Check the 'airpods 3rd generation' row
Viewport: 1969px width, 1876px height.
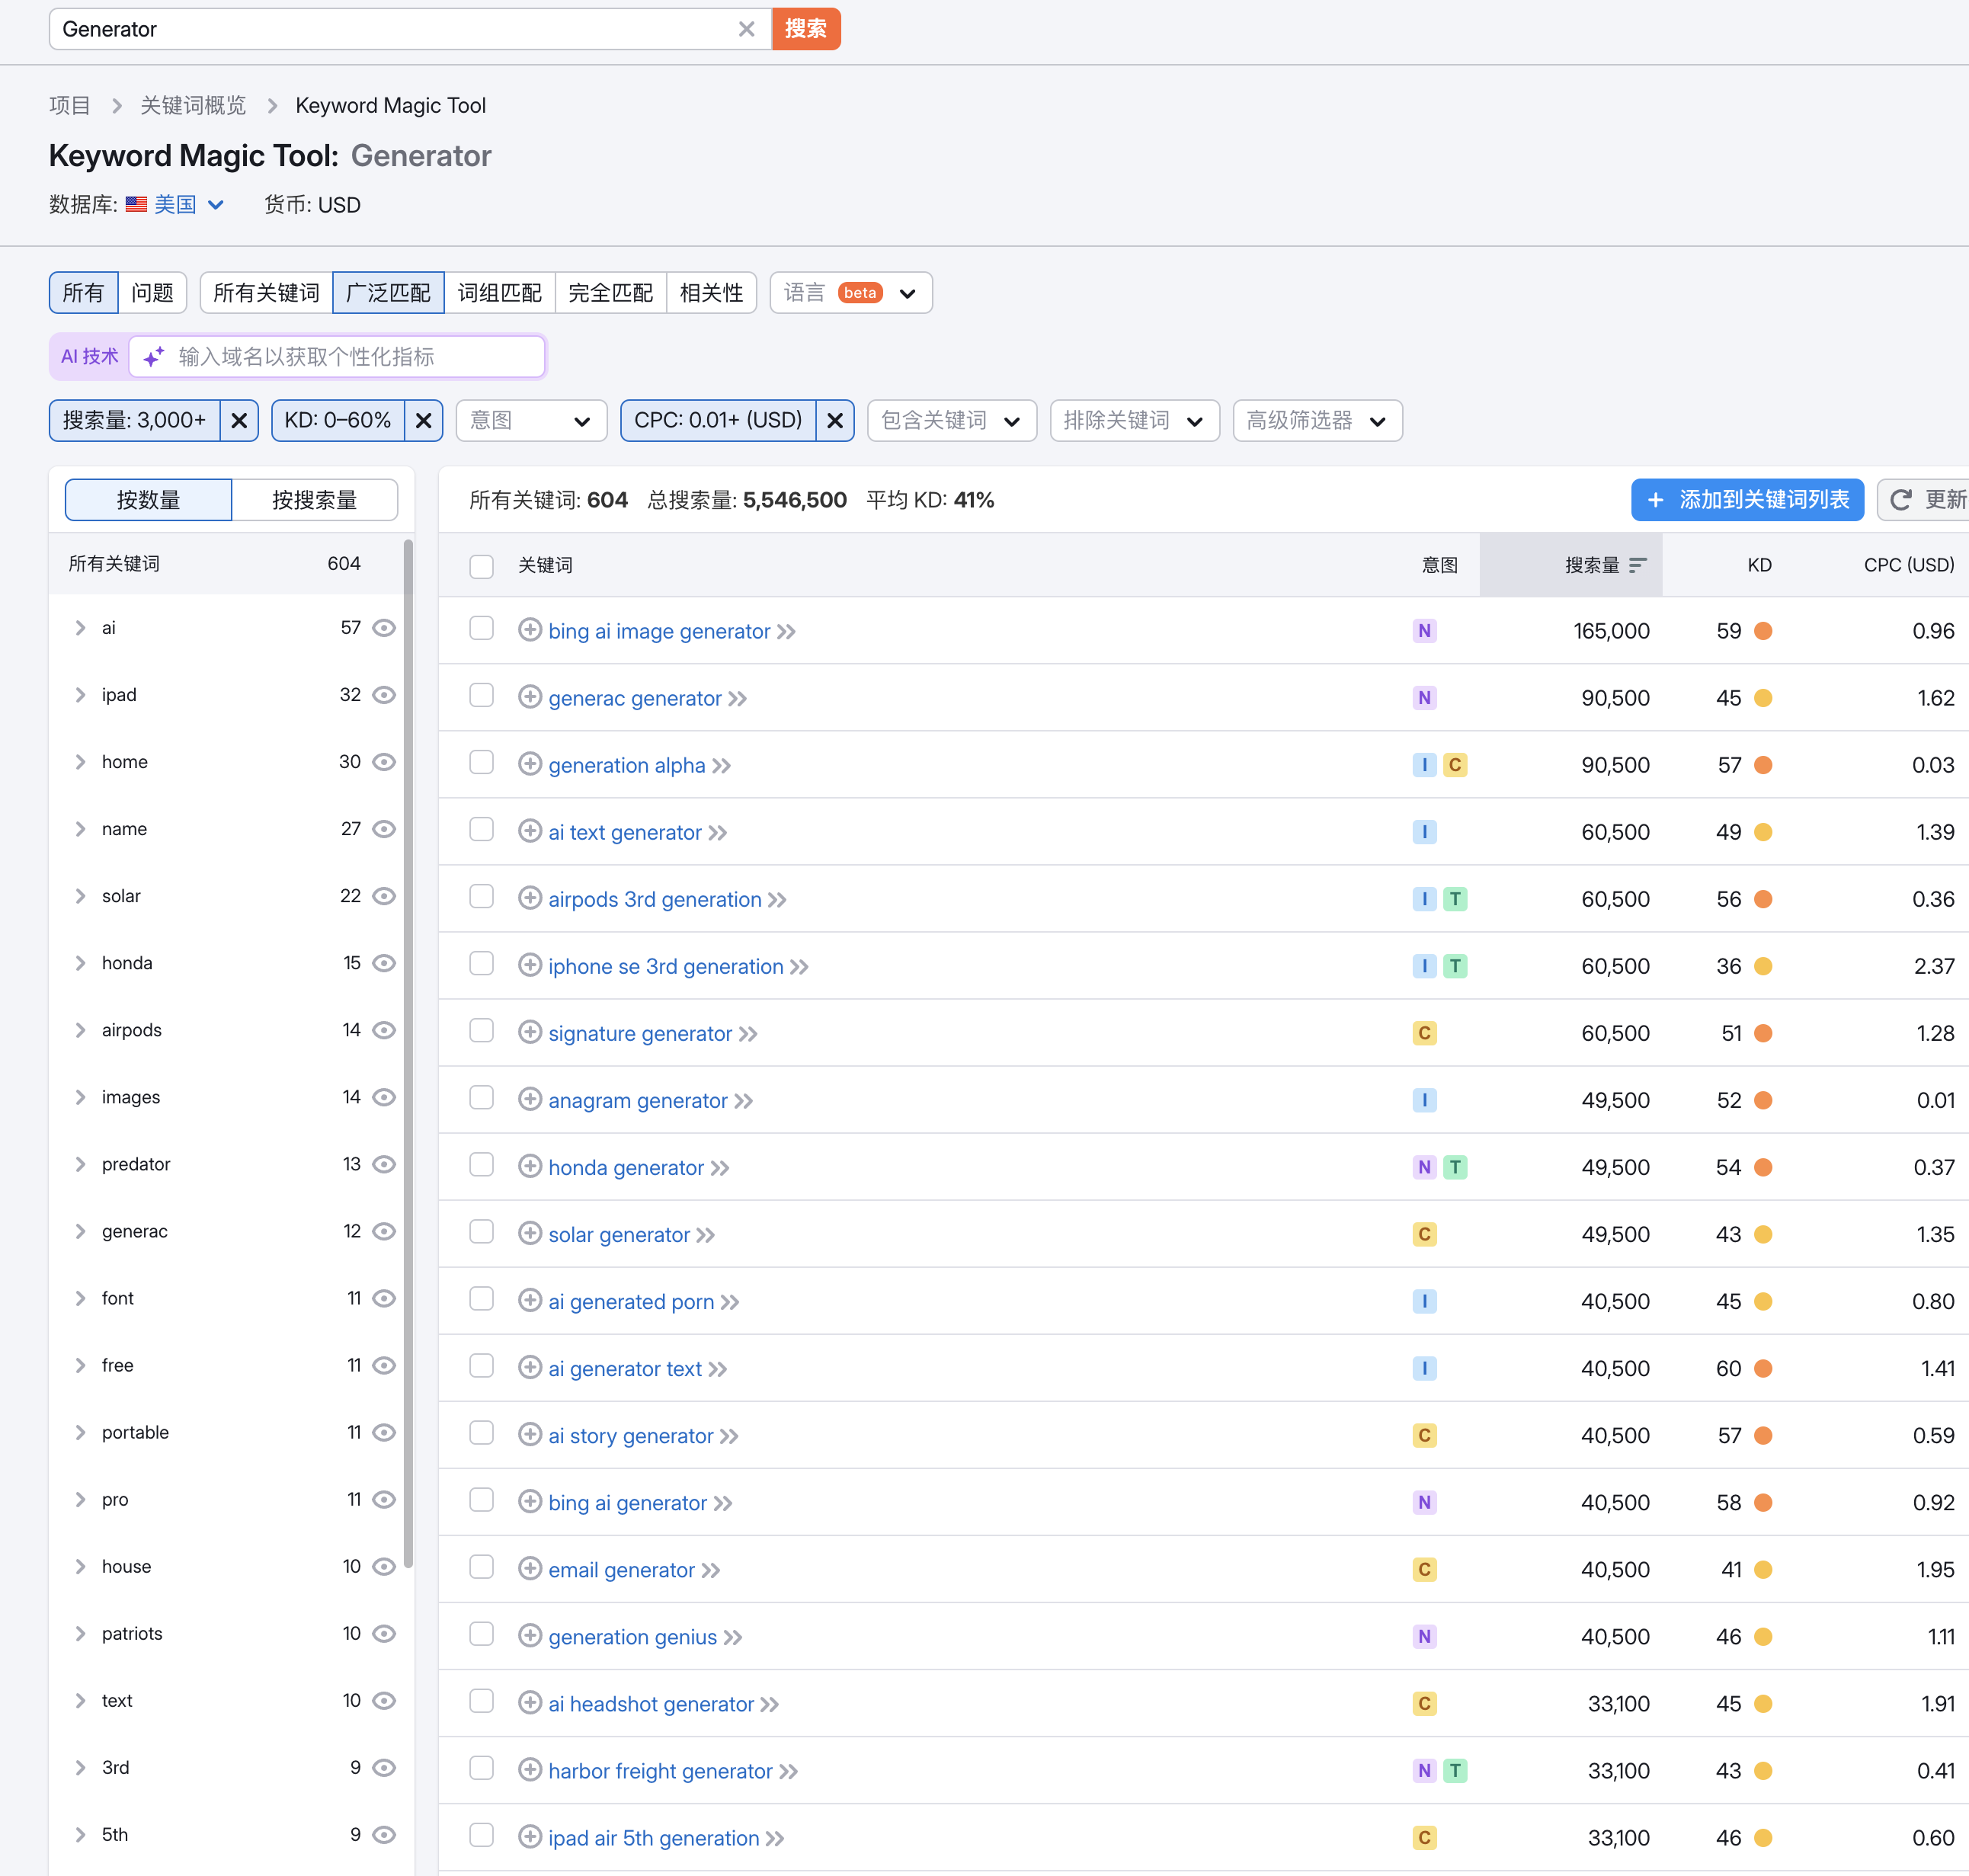(482, 897)
